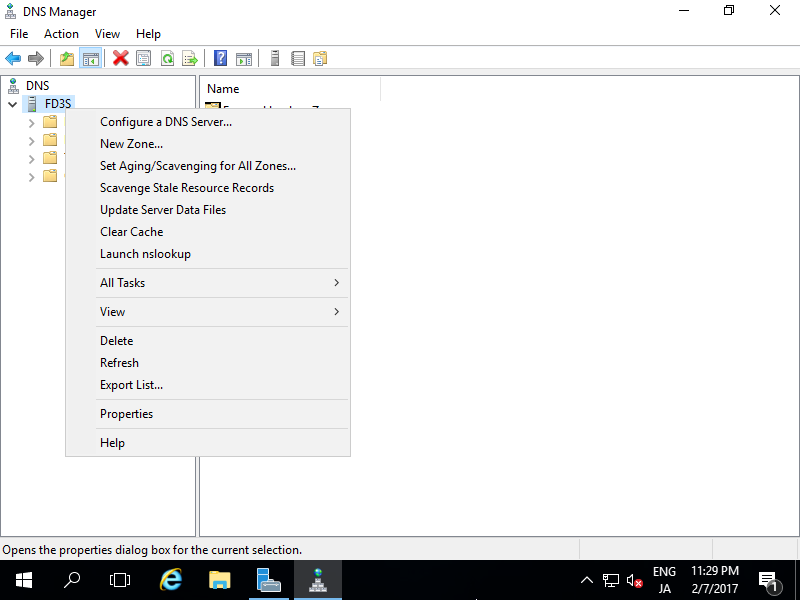Refresh the view using the Refresh toolbar icon
Image resolution: width=800 pixels, height=600 pixels.
click(166, 57)
